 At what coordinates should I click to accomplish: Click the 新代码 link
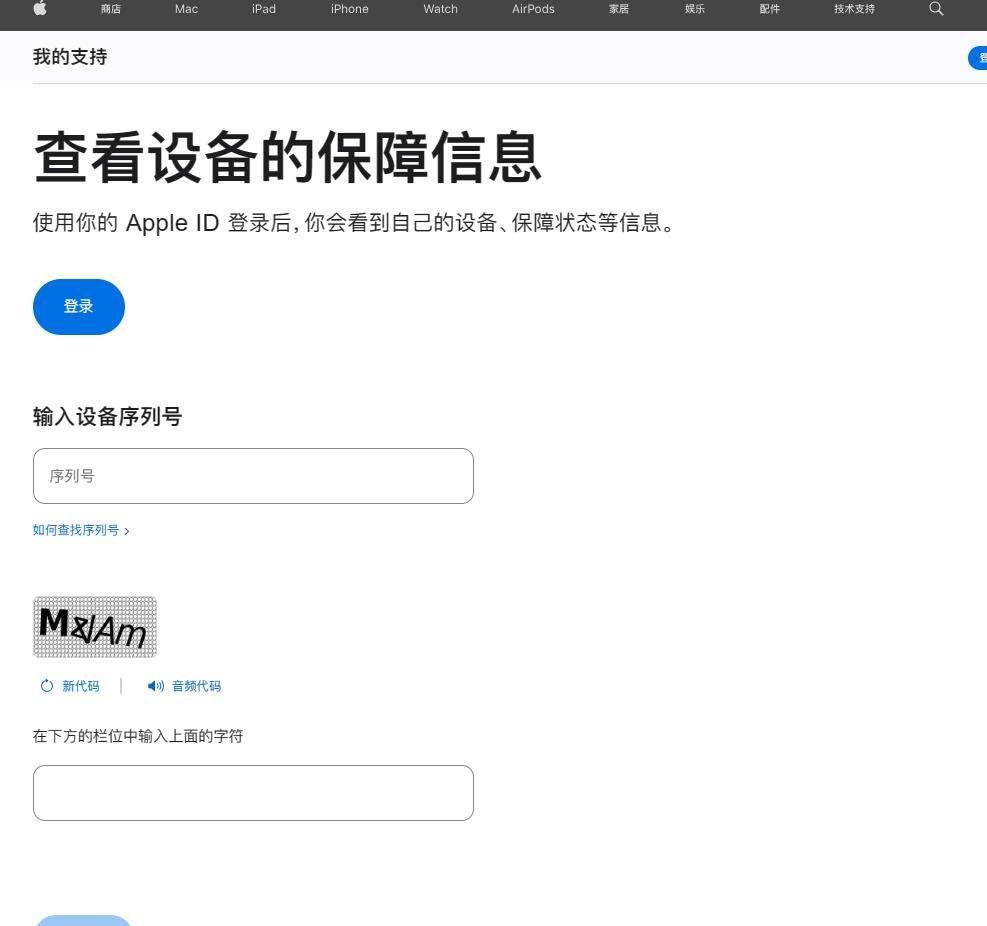81,686
